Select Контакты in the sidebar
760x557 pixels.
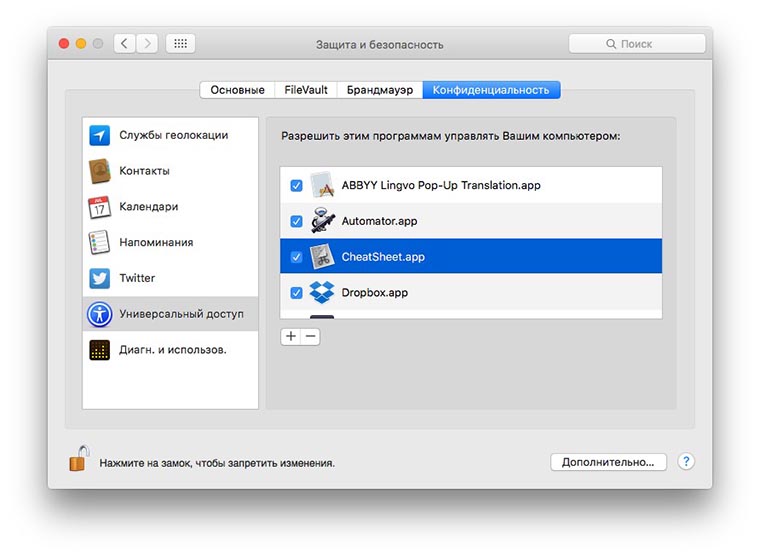(170, 171)
